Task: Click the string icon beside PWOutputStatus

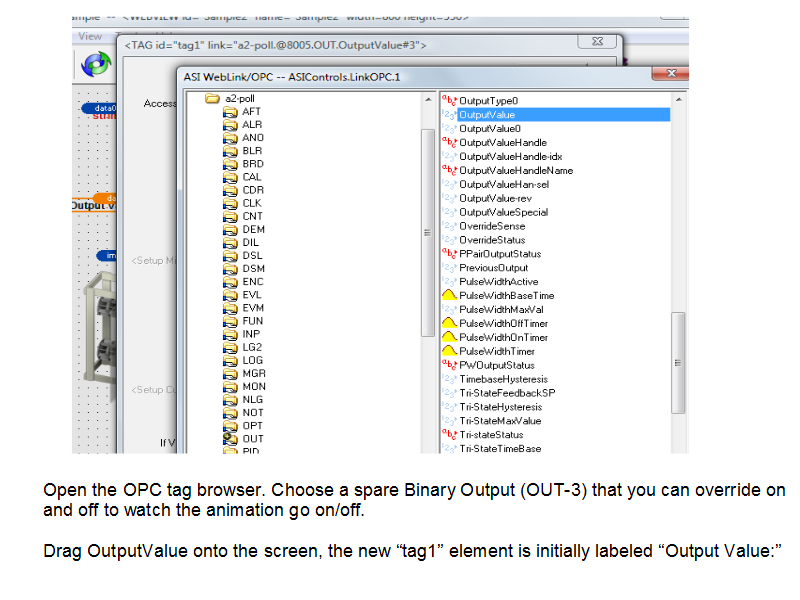Action: pyautogui.click(x=449, y=365)
